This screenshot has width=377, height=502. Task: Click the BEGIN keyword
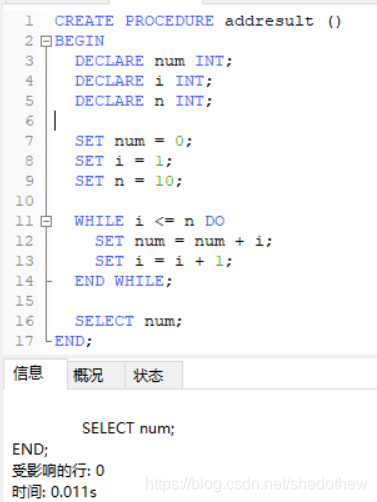[x=79, y=41]
